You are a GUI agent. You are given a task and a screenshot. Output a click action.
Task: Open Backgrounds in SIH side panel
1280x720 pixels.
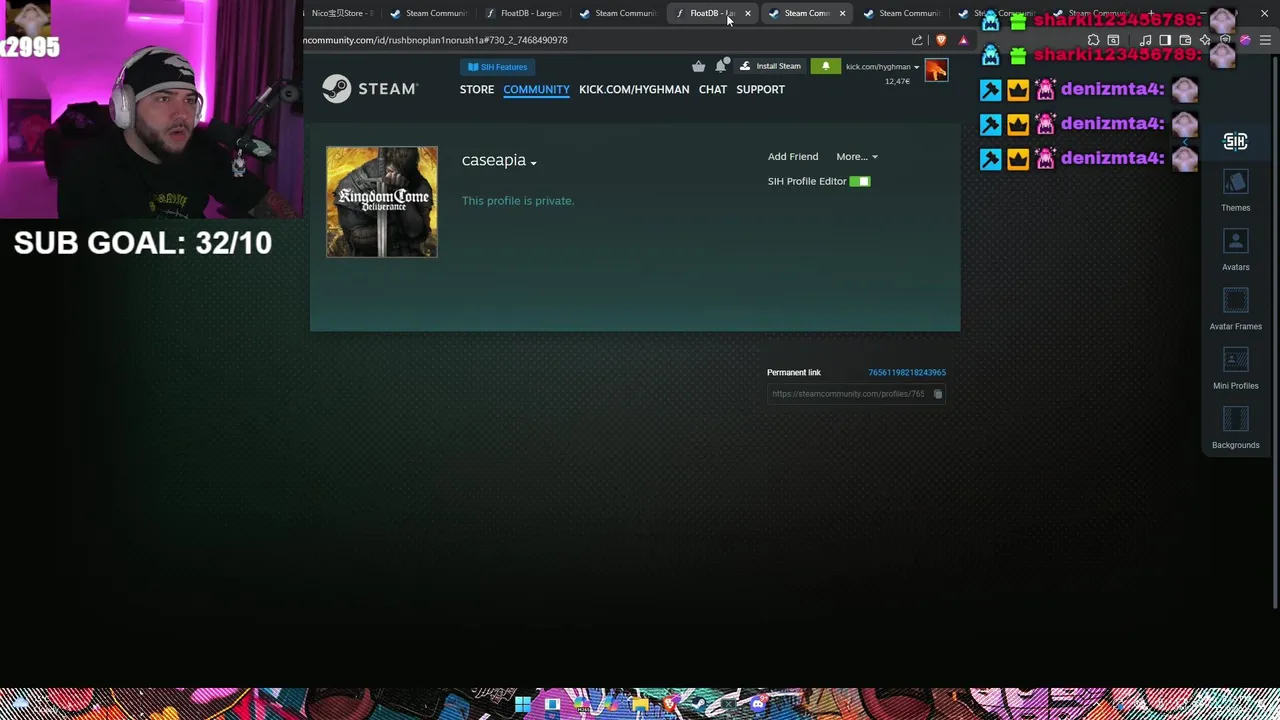click(1235, 428)
